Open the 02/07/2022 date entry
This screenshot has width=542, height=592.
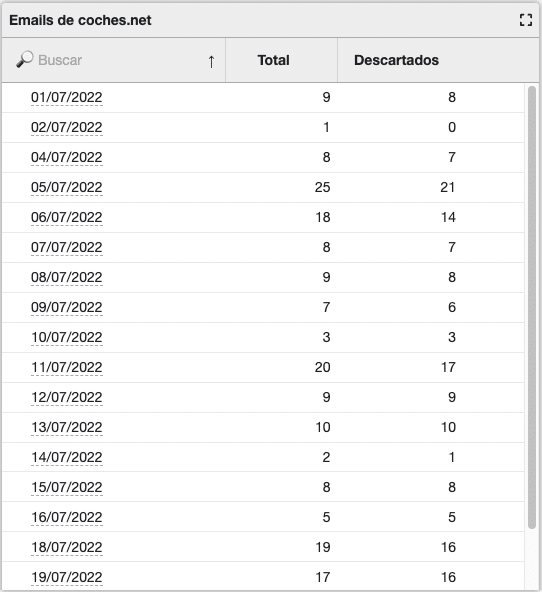(x=66, y=127)
